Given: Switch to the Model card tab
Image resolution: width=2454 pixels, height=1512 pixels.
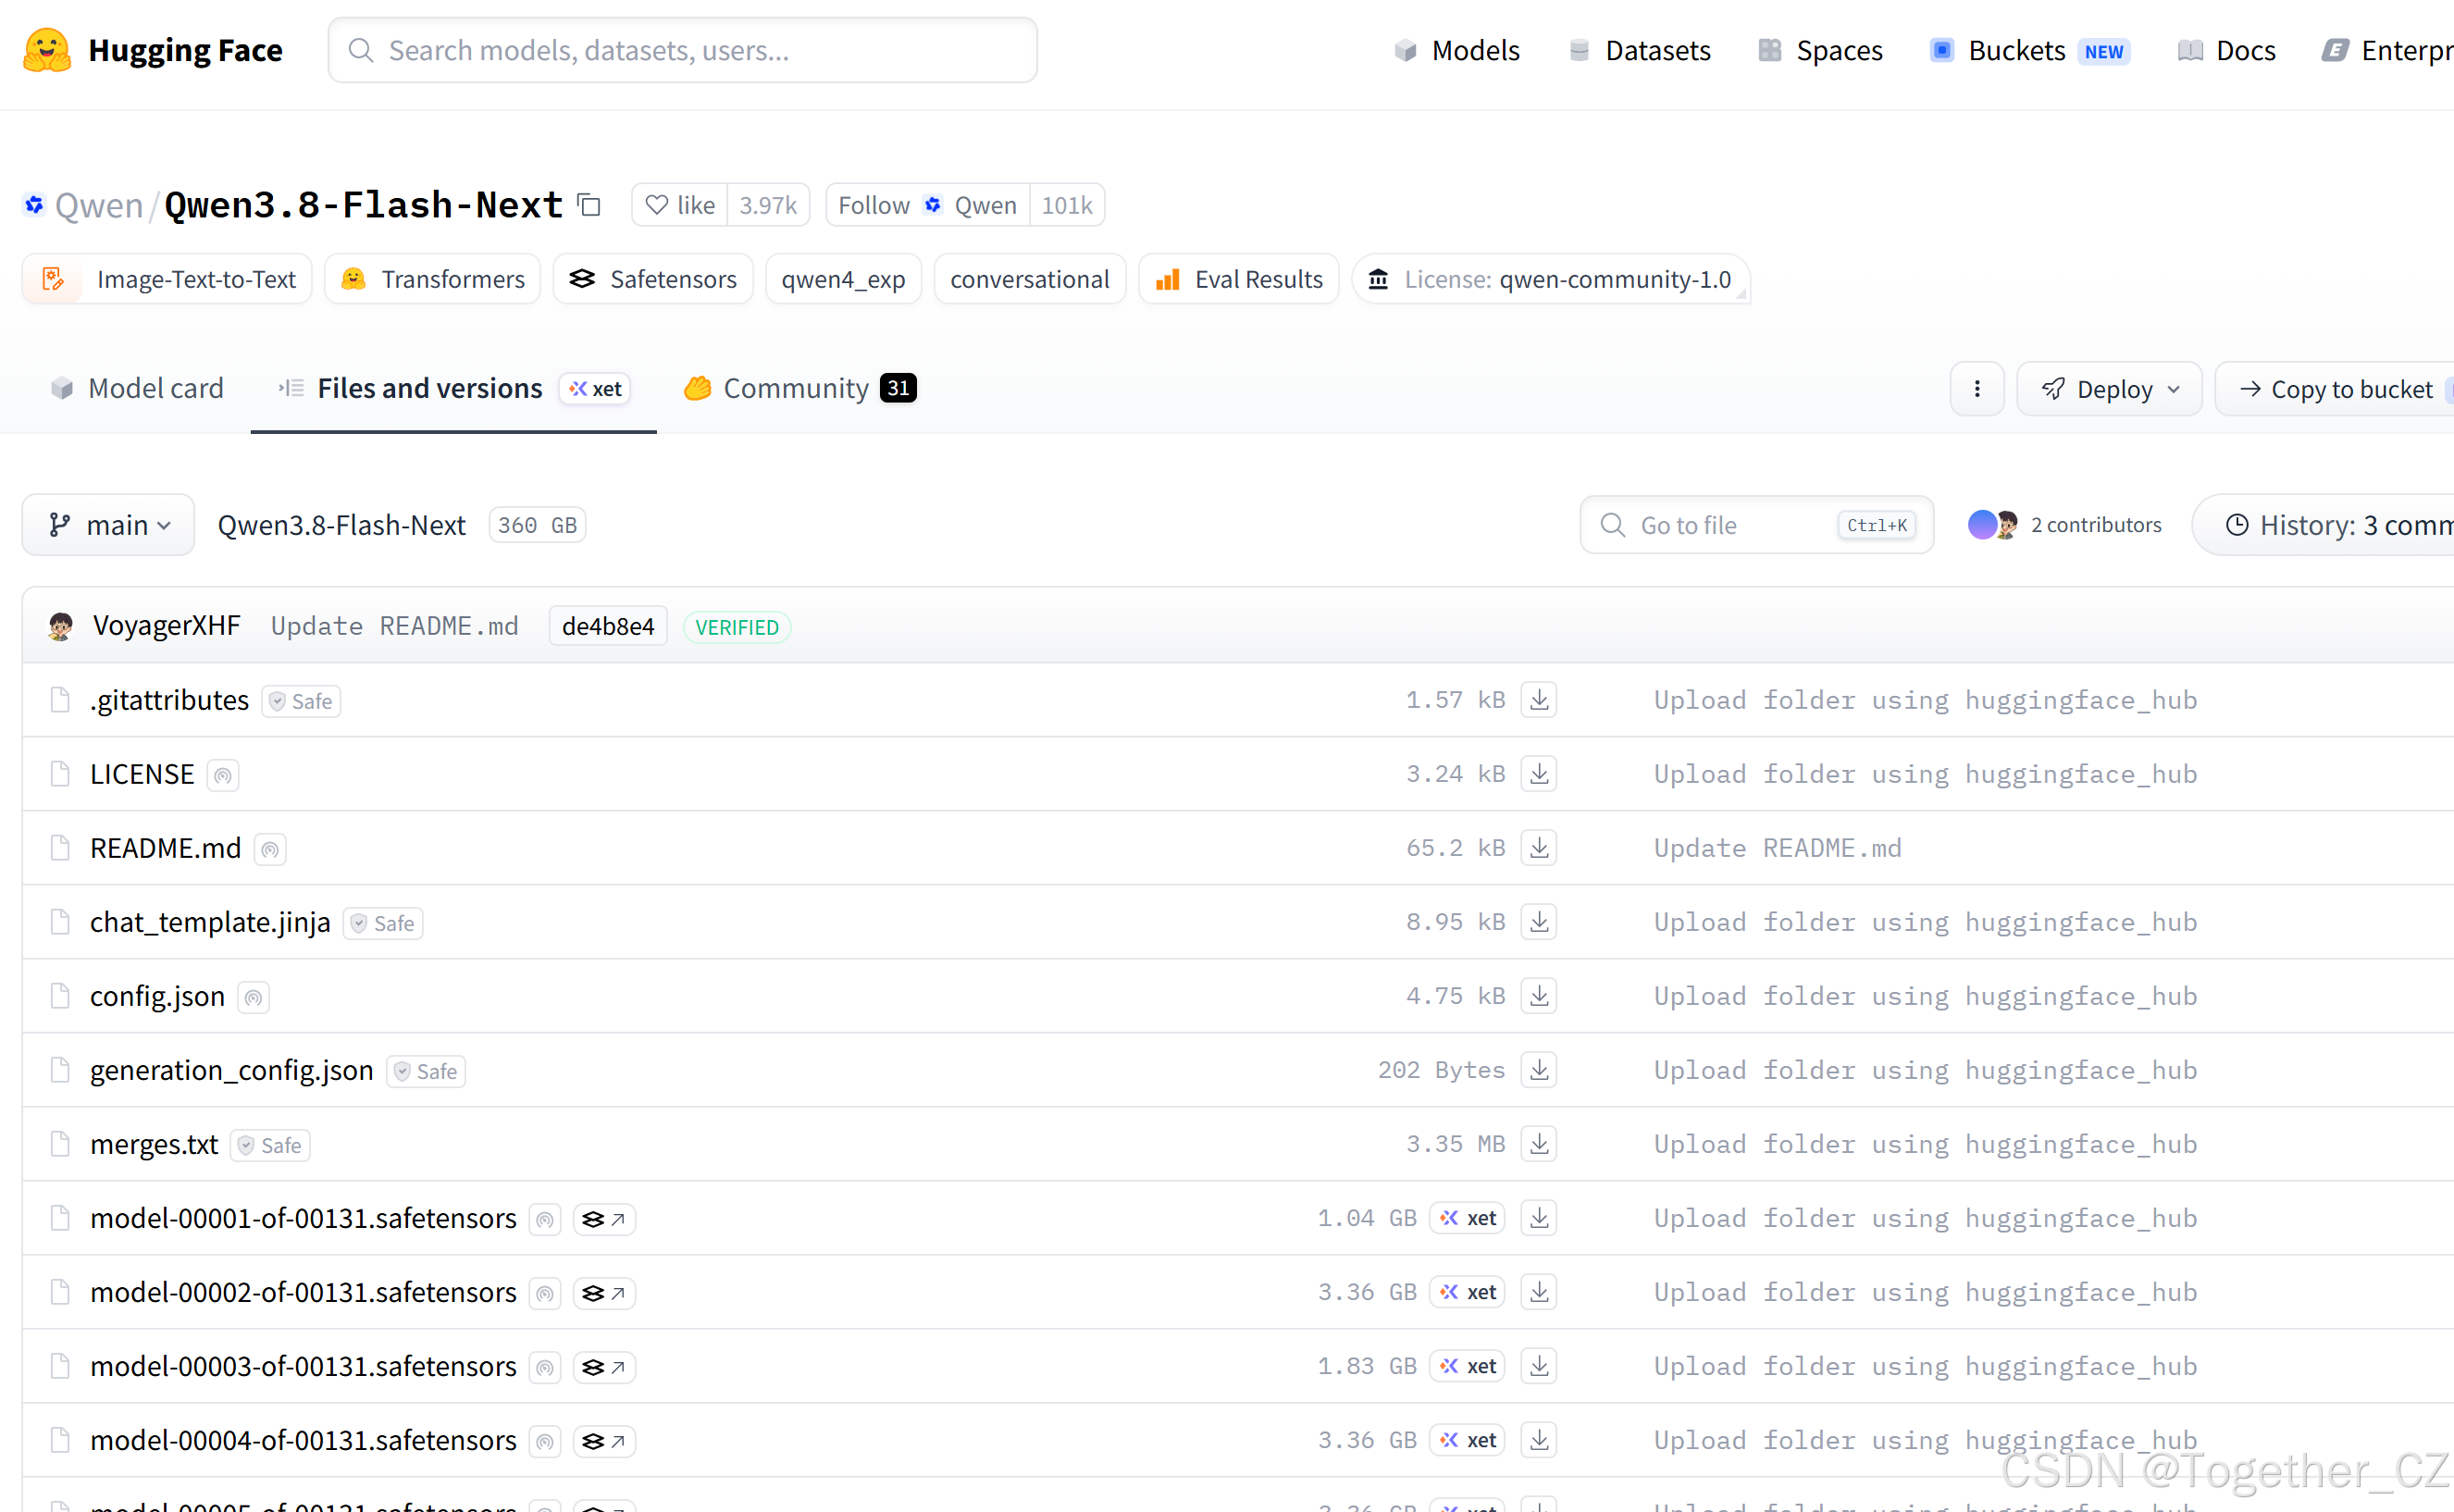Looking at the screenshot, I should tap(137, 388).
